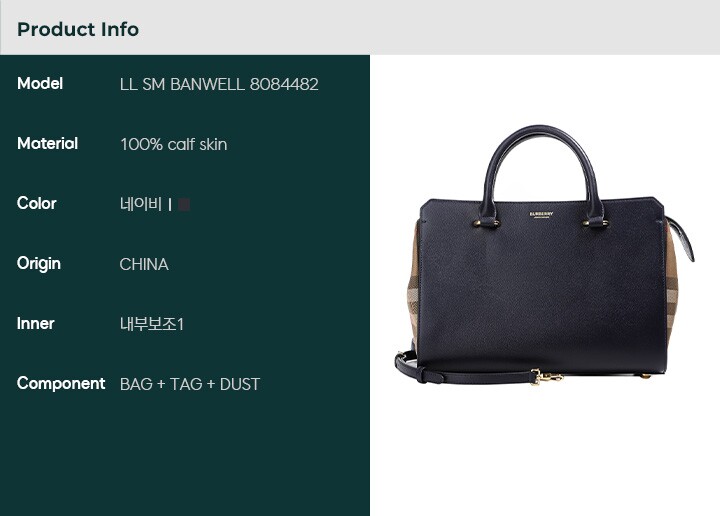The height and width of the screenshot is (516, 720).
Task: Click the gold clasp on shoulder strap
Action: click(x=547, y=377)
